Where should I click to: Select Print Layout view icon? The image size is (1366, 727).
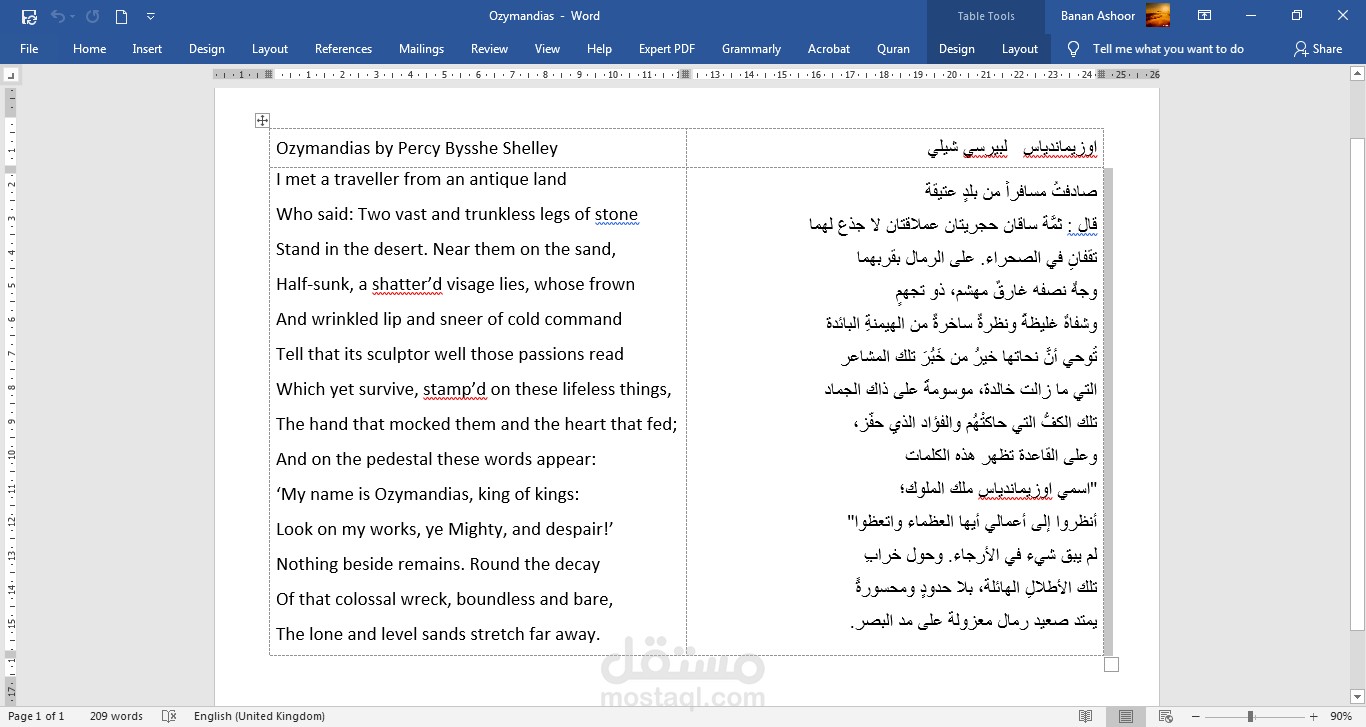(1126, 716)
